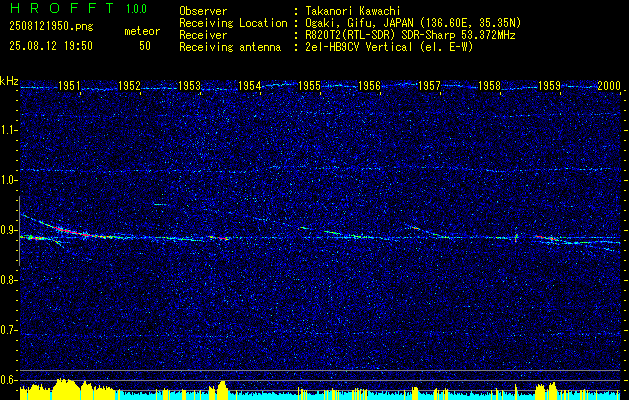629x400 pixels.
Task: Click the 1.1 frequency axis label
Action: tap(8, 130)
